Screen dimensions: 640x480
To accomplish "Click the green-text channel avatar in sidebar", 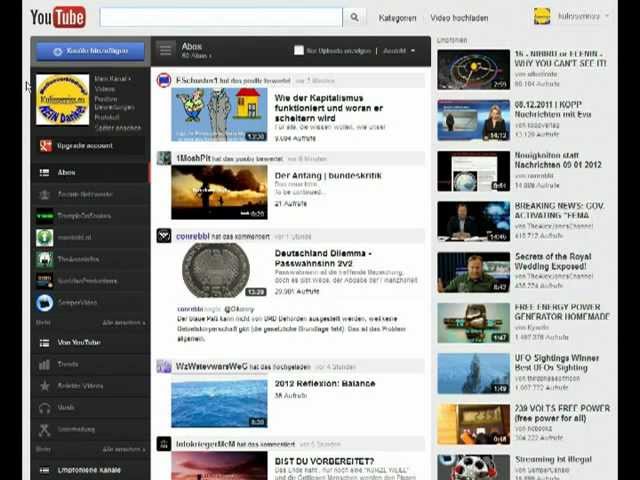I will pyautogui.click(x=44, y=216).
